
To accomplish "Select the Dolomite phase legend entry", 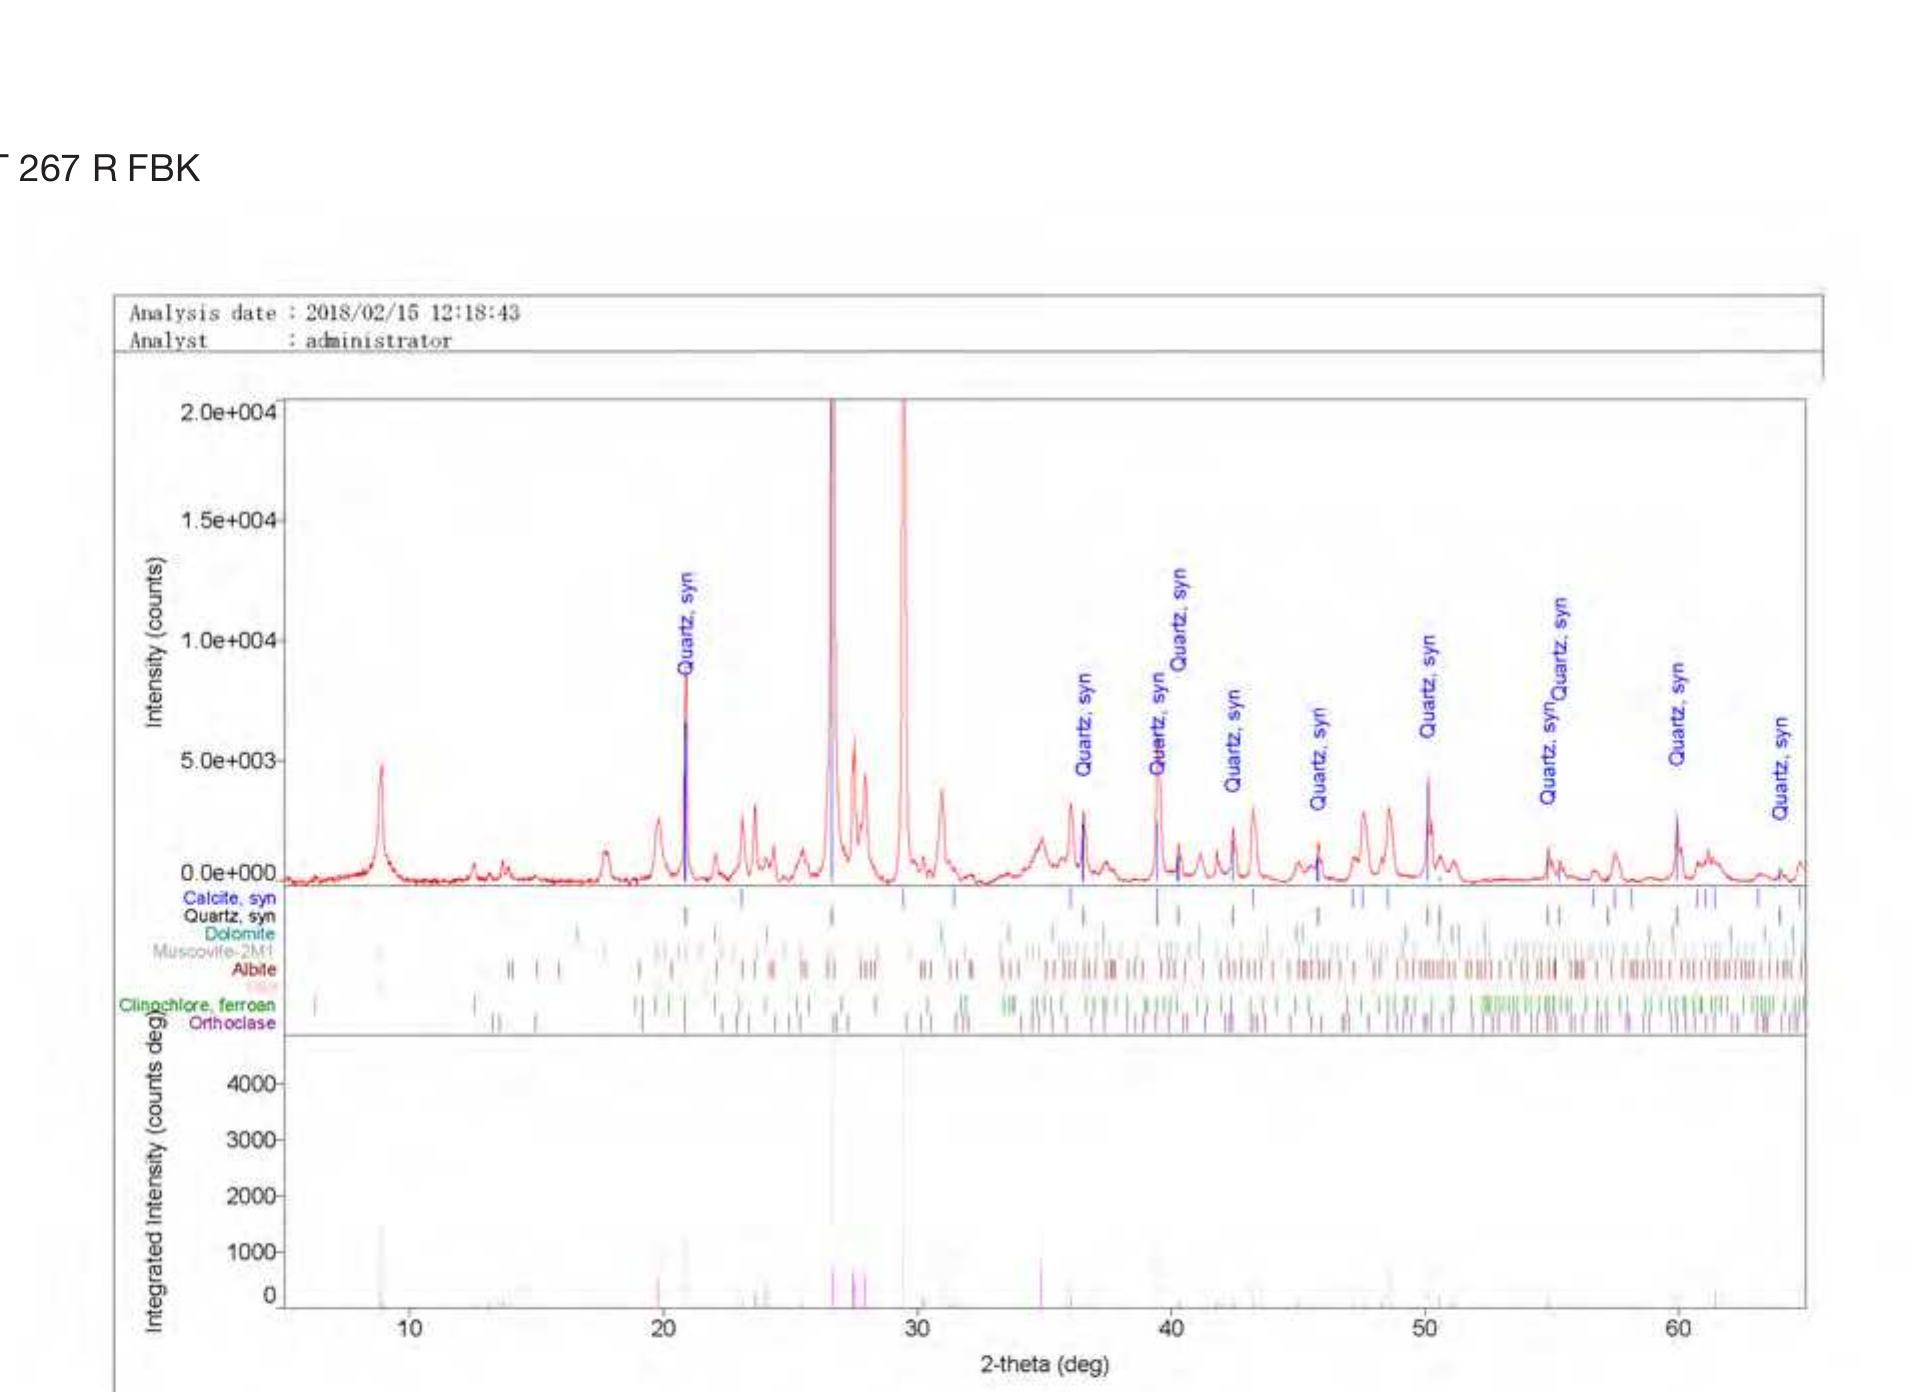I will coord(239,933).
